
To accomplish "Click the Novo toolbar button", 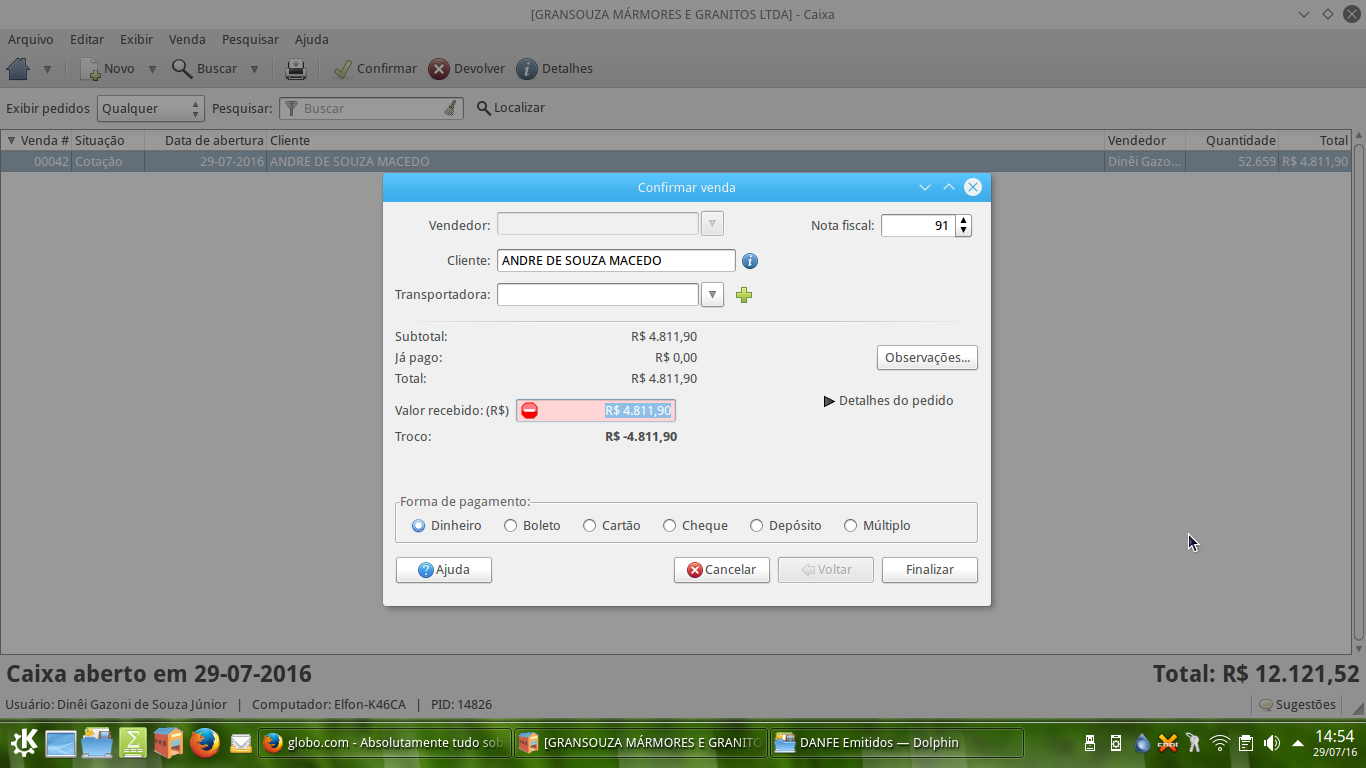I will click(x=107, y=69).
